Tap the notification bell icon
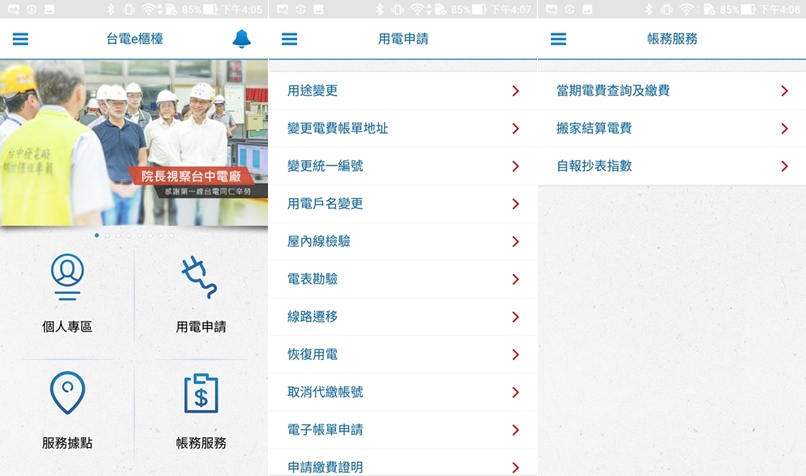The height and width of the screenshot is (476, 806). point(241,39)
